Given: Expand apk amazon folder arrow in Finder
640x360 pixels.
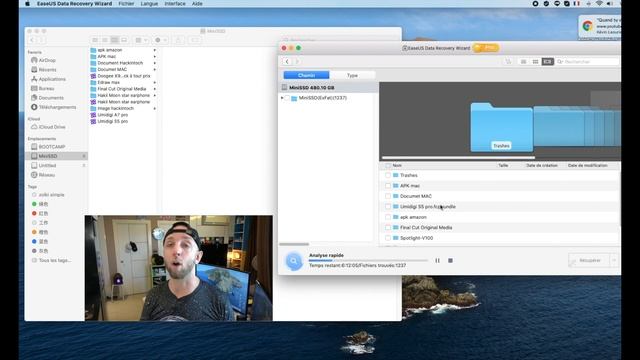Looking at the screenshot, I should pyautogui.click(x=155, y=50).
